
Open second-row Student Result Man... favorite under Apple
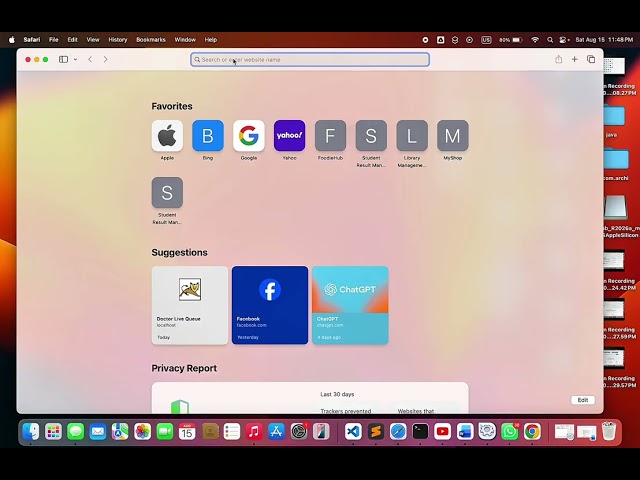167,192
